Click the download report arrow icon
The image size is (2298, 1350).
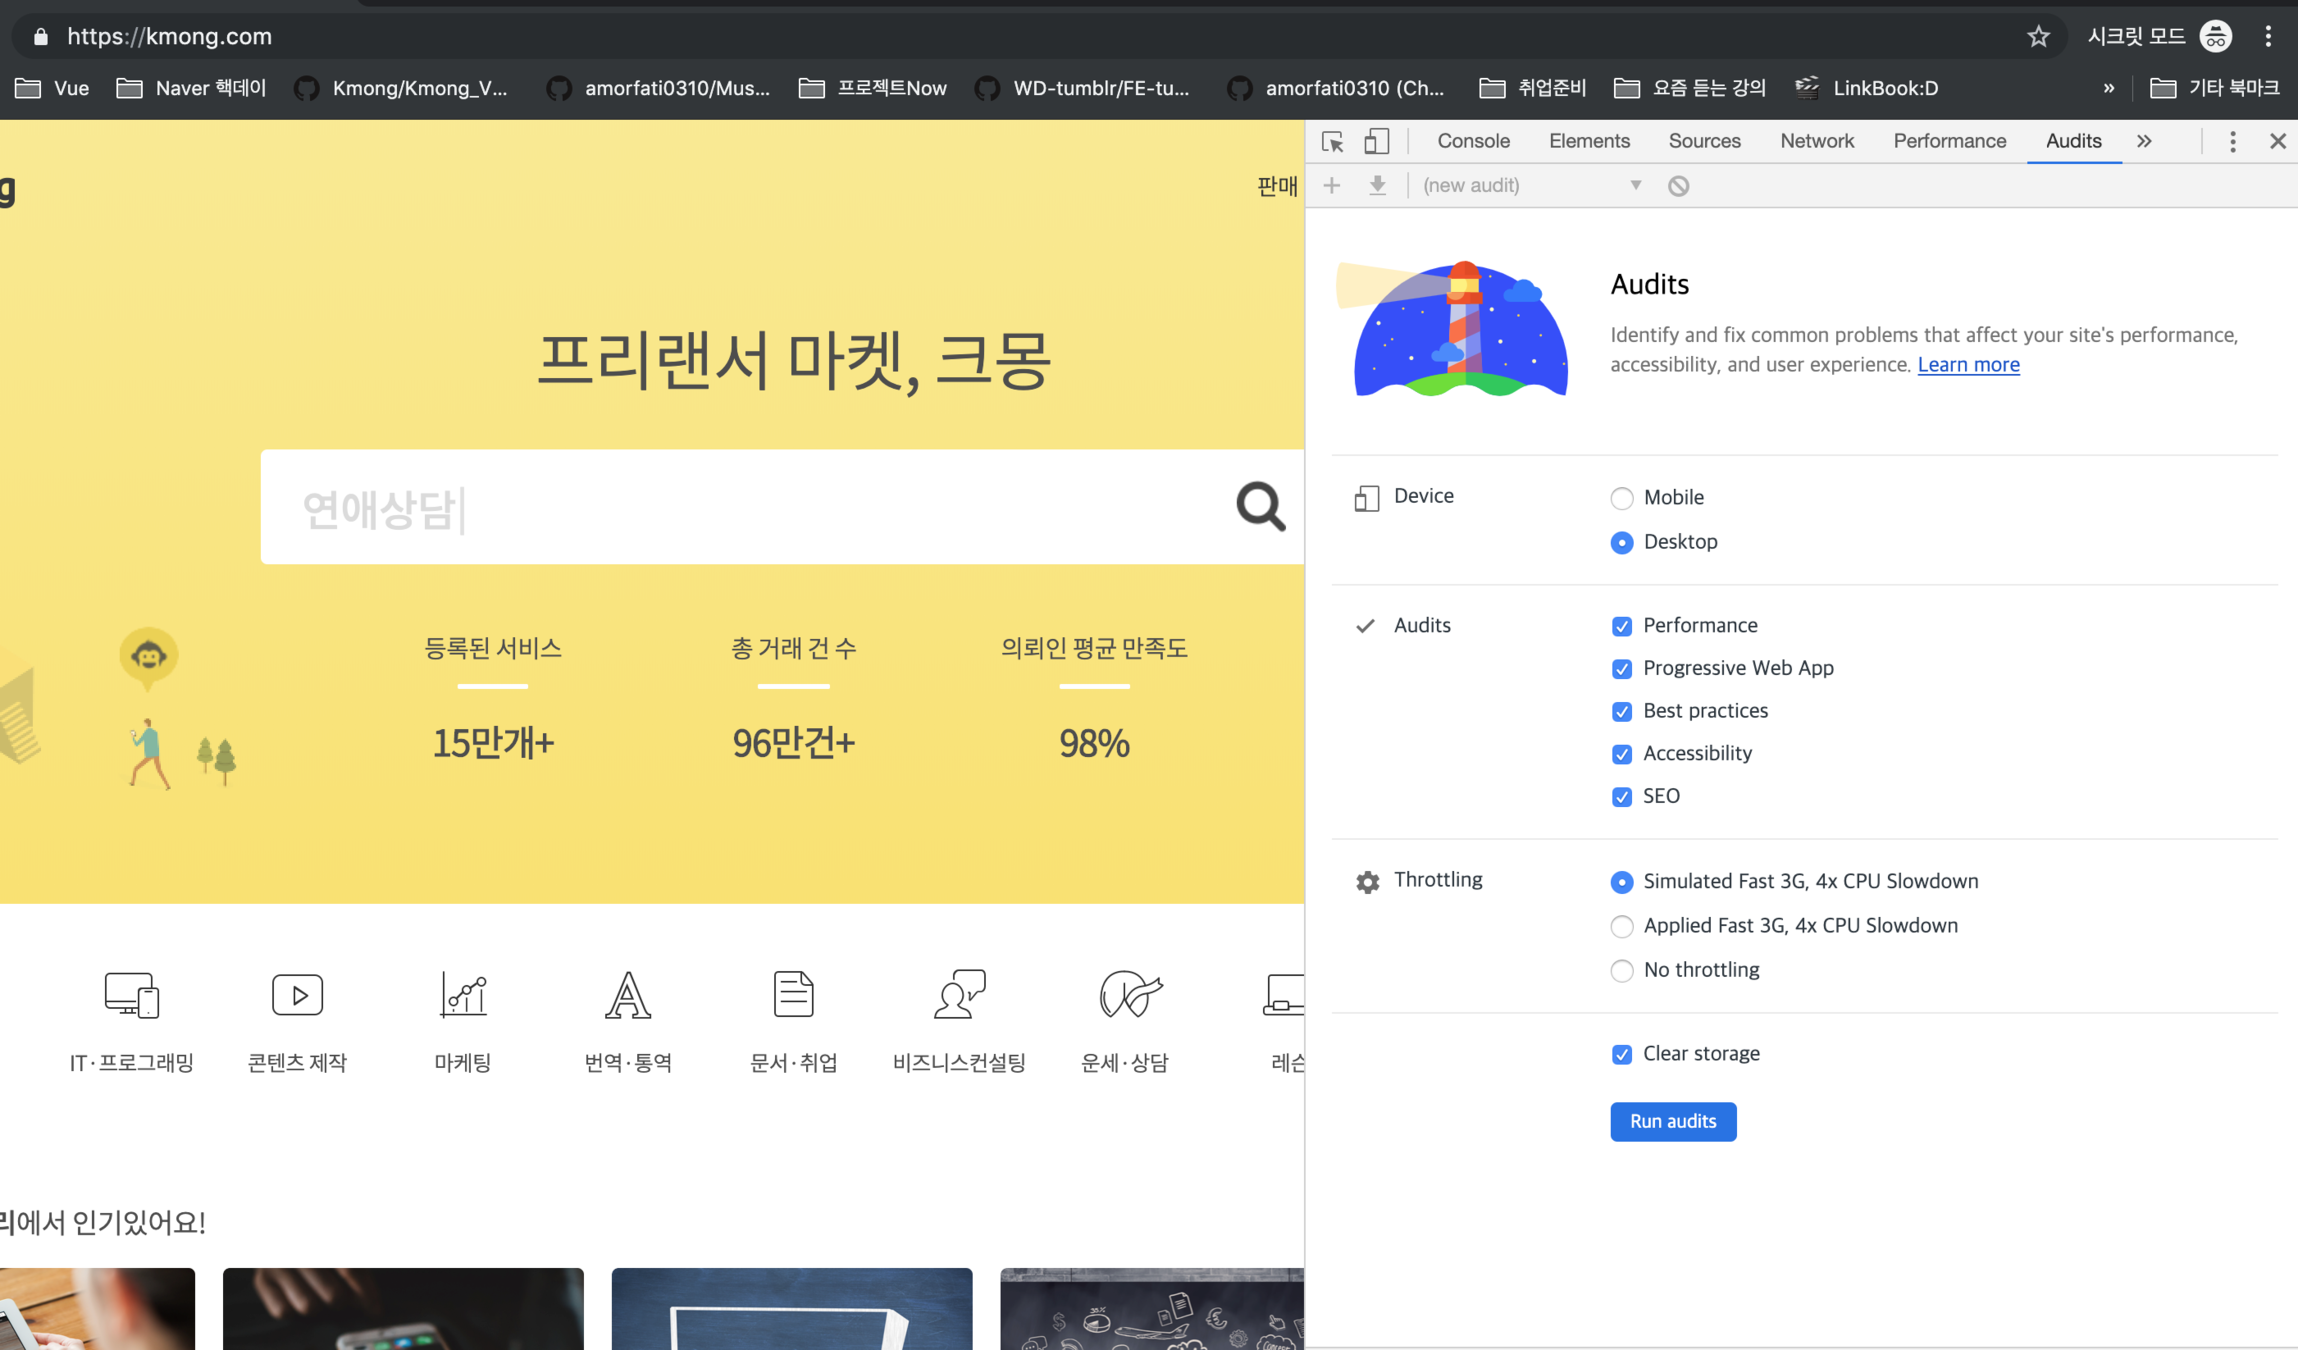point(1377,186)
